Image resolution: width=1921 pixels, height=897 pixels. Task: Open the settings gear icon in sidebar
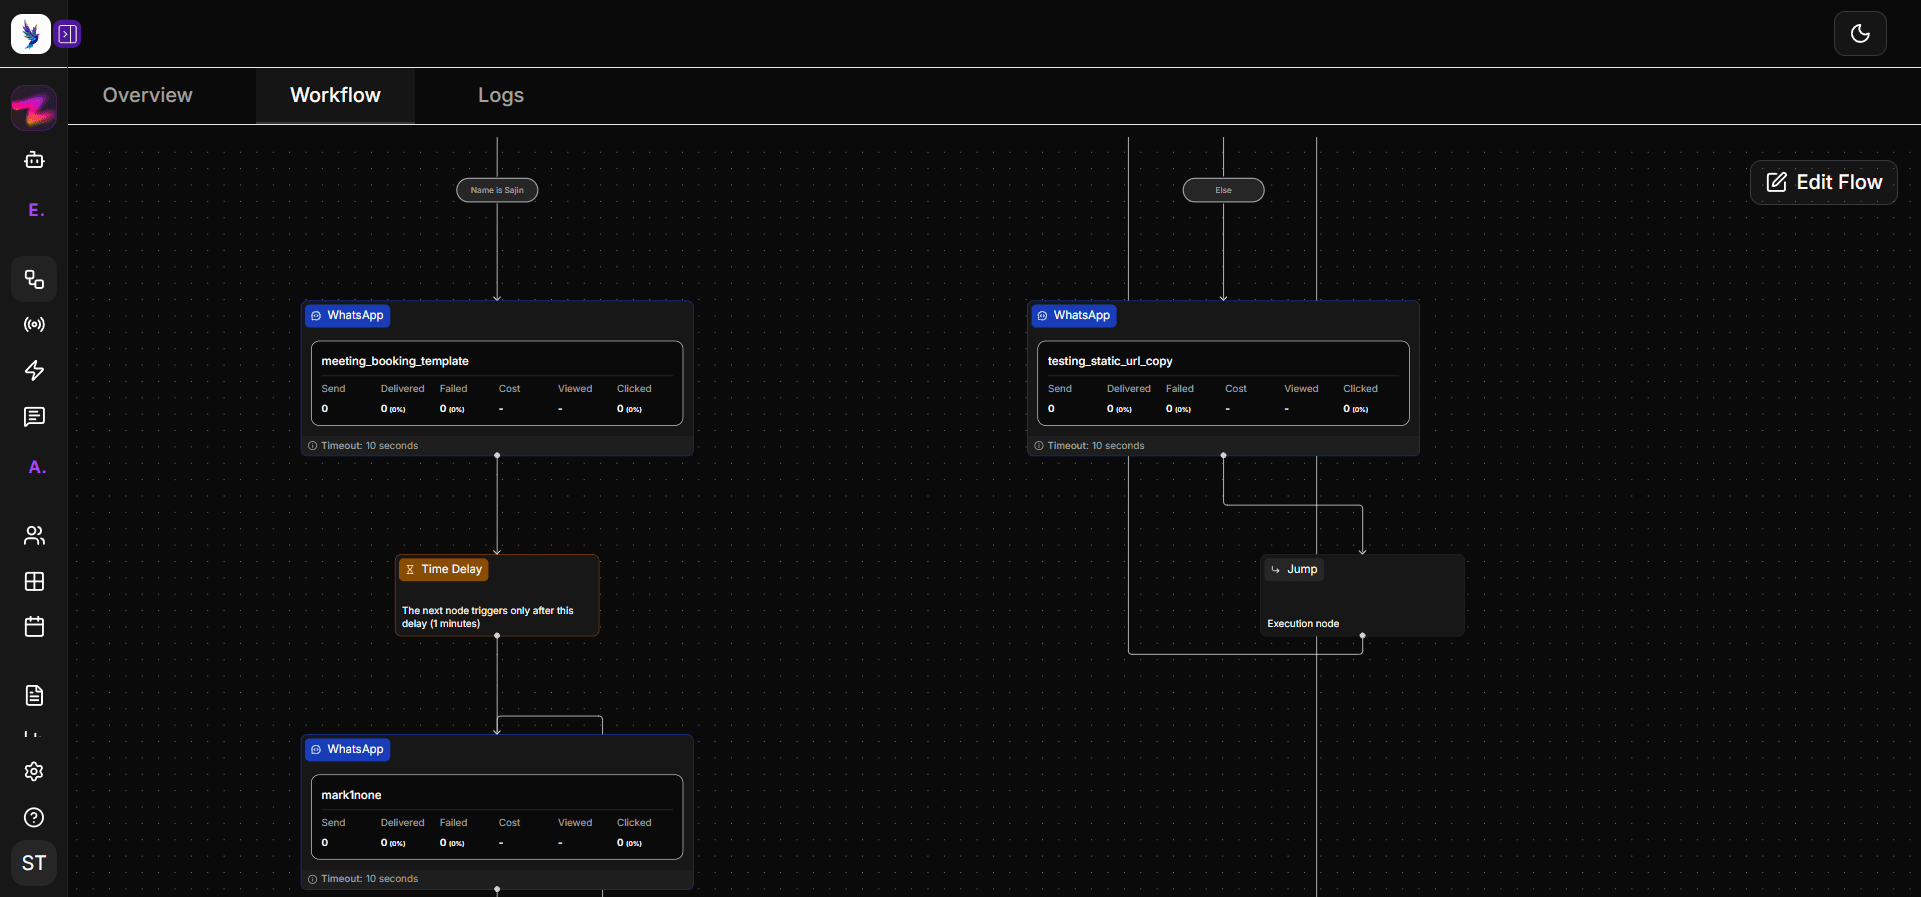point(34,772)
